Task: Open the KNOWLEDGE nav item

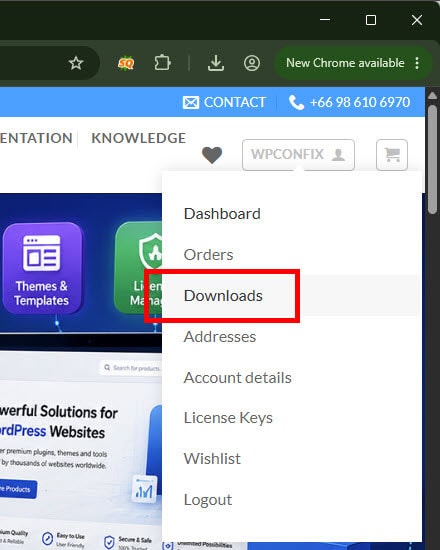Action: pyautogui.click(x=139, y=138)
